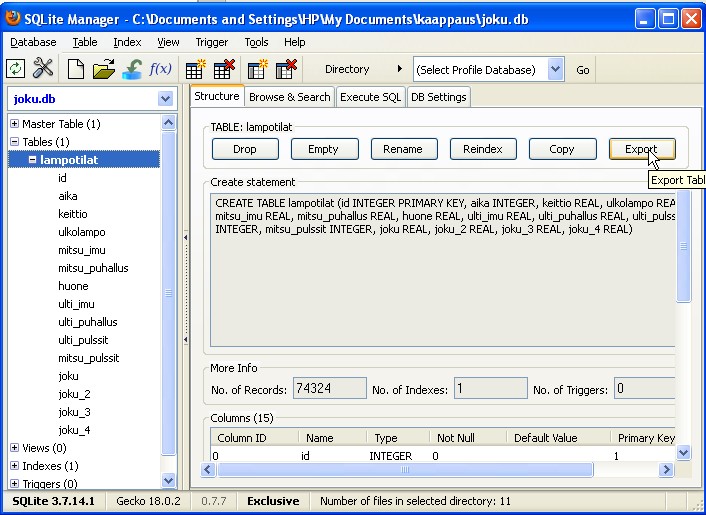Image resolution: width=706 pixels, height=515 pixels.
Task: Select the mitsu_puhallus column in tree
Action: coord(93,268)
